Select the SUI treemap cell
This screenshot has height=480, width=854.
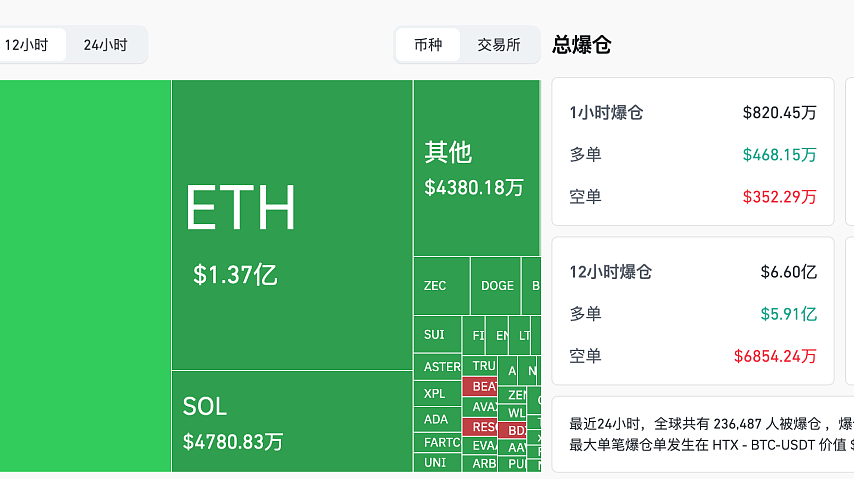[437, 335]
